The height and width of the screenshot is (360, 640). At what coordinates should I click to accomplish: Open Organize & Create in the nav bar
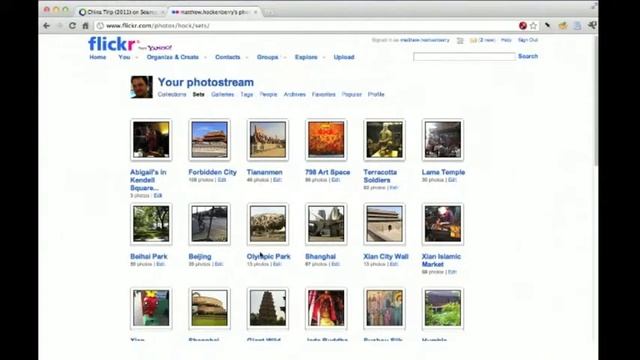(x=173, y=57)
